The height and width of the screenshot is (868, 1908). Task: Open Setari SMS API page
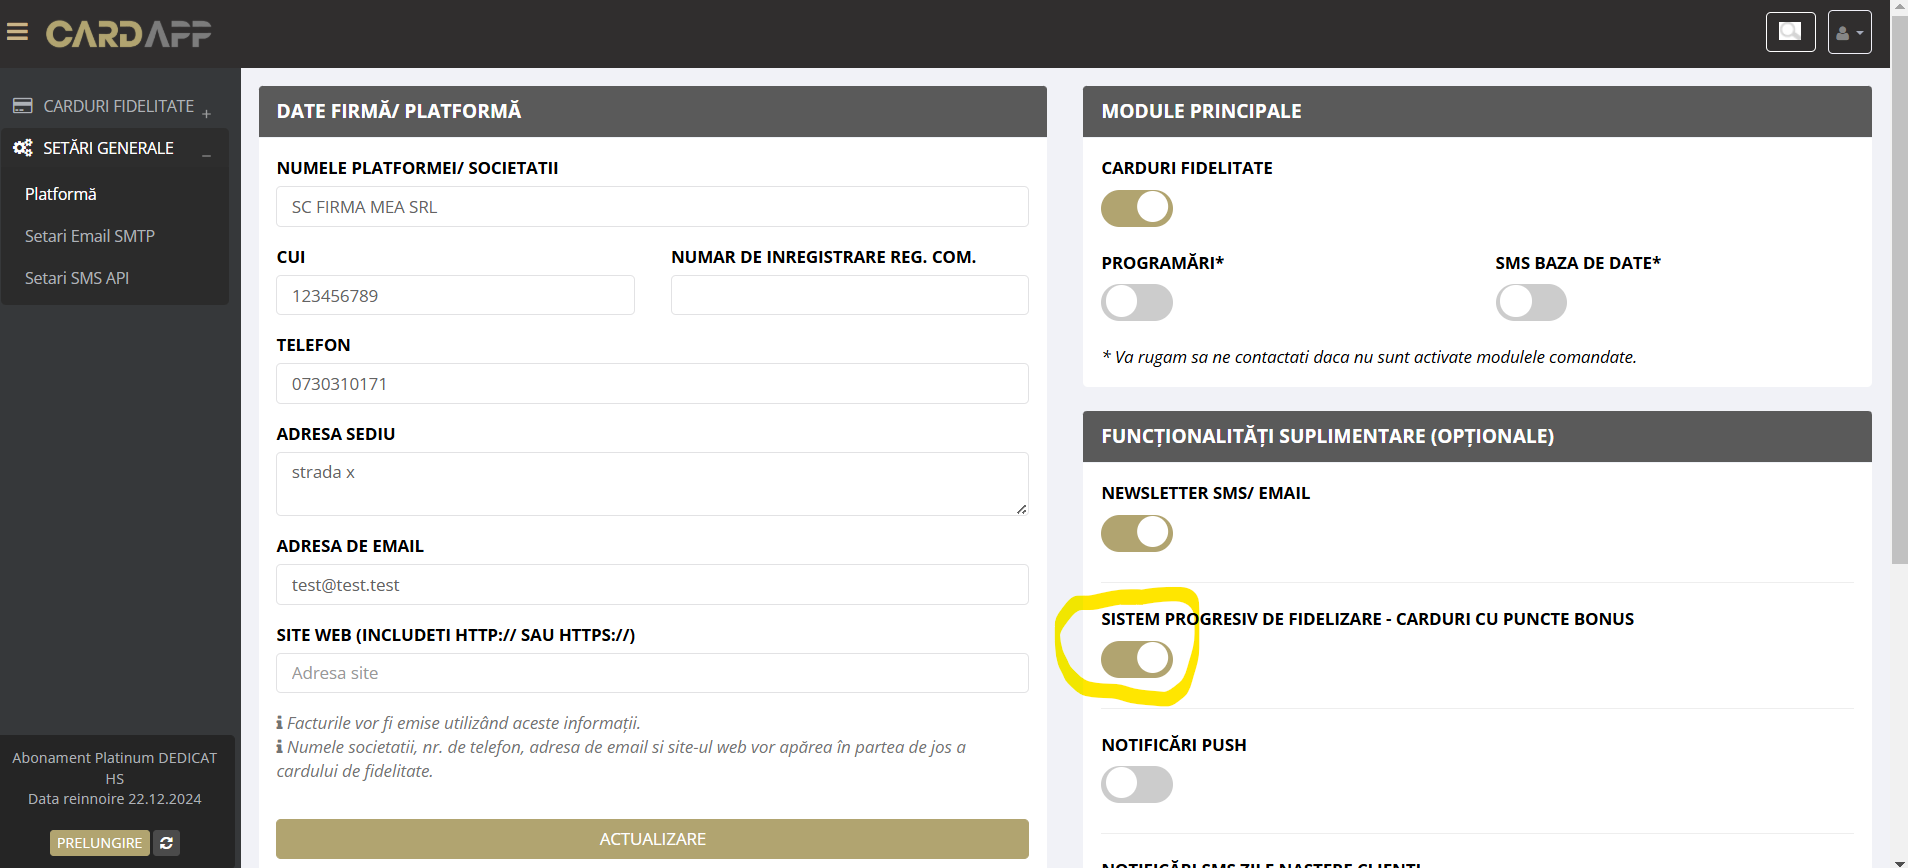click(x=77, y=278)
